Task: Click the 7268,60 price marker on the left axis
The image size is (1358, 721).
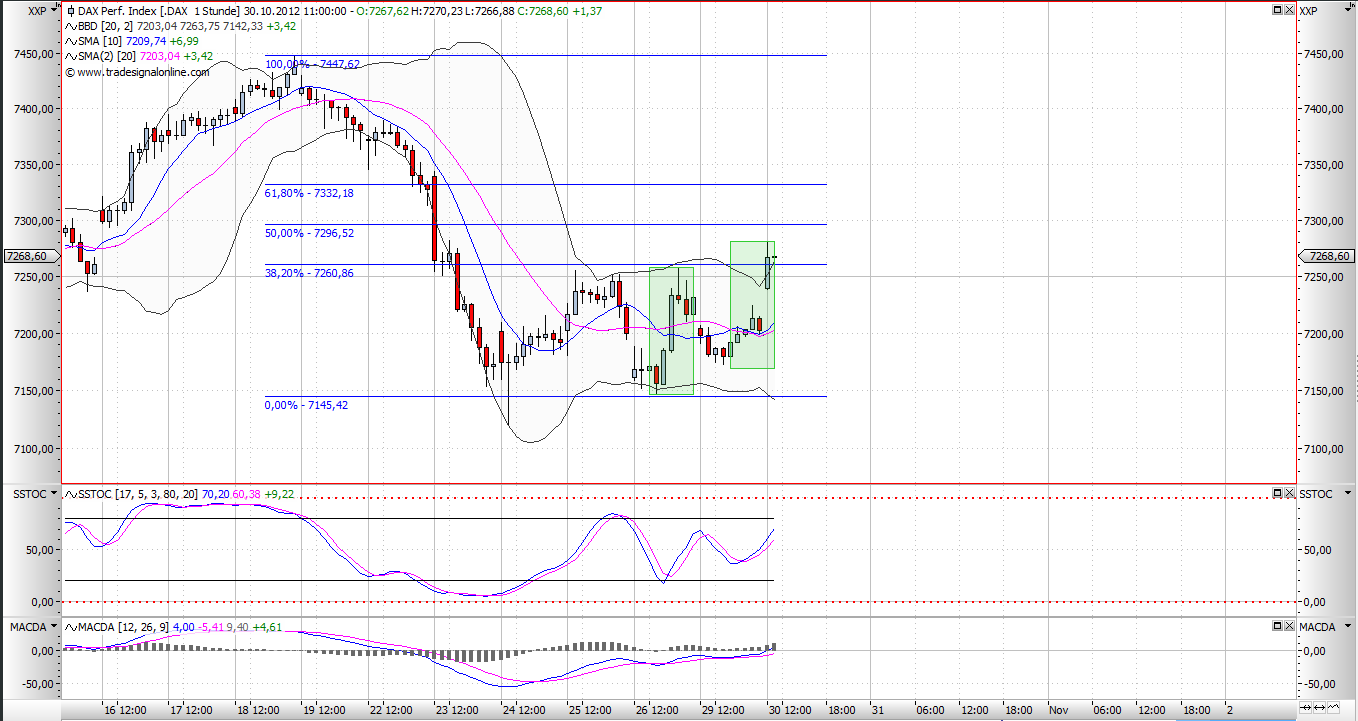Action: point(30,255)
